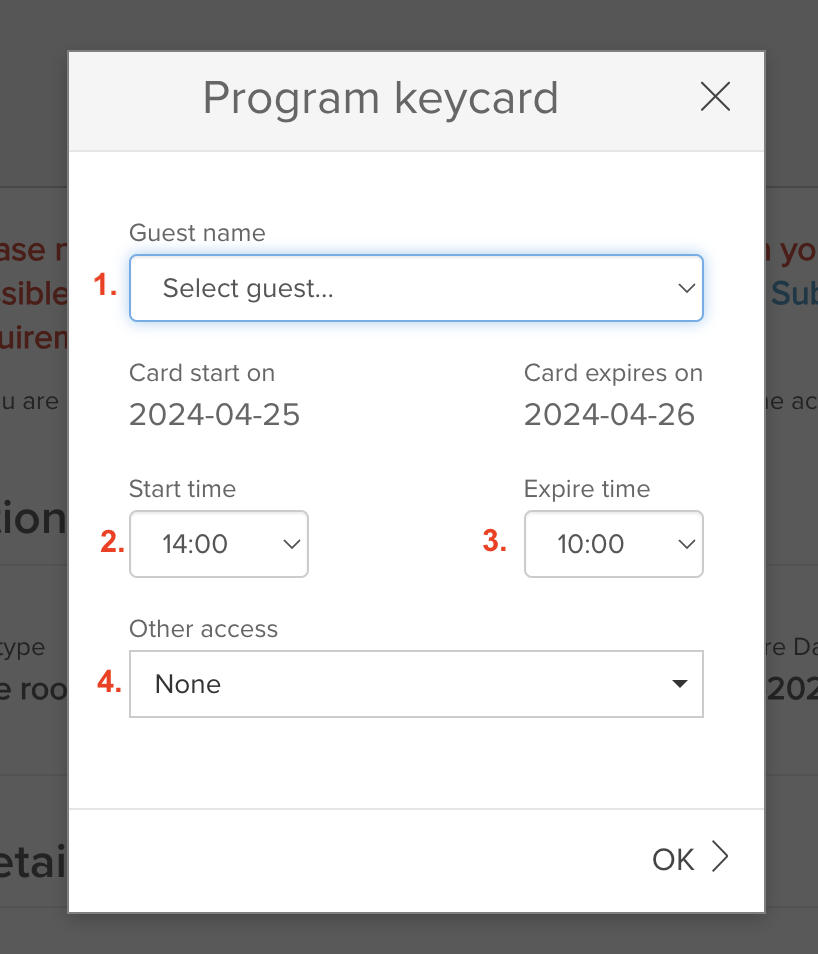Click the dropdown arrow next to None

[x=681, y=684]
